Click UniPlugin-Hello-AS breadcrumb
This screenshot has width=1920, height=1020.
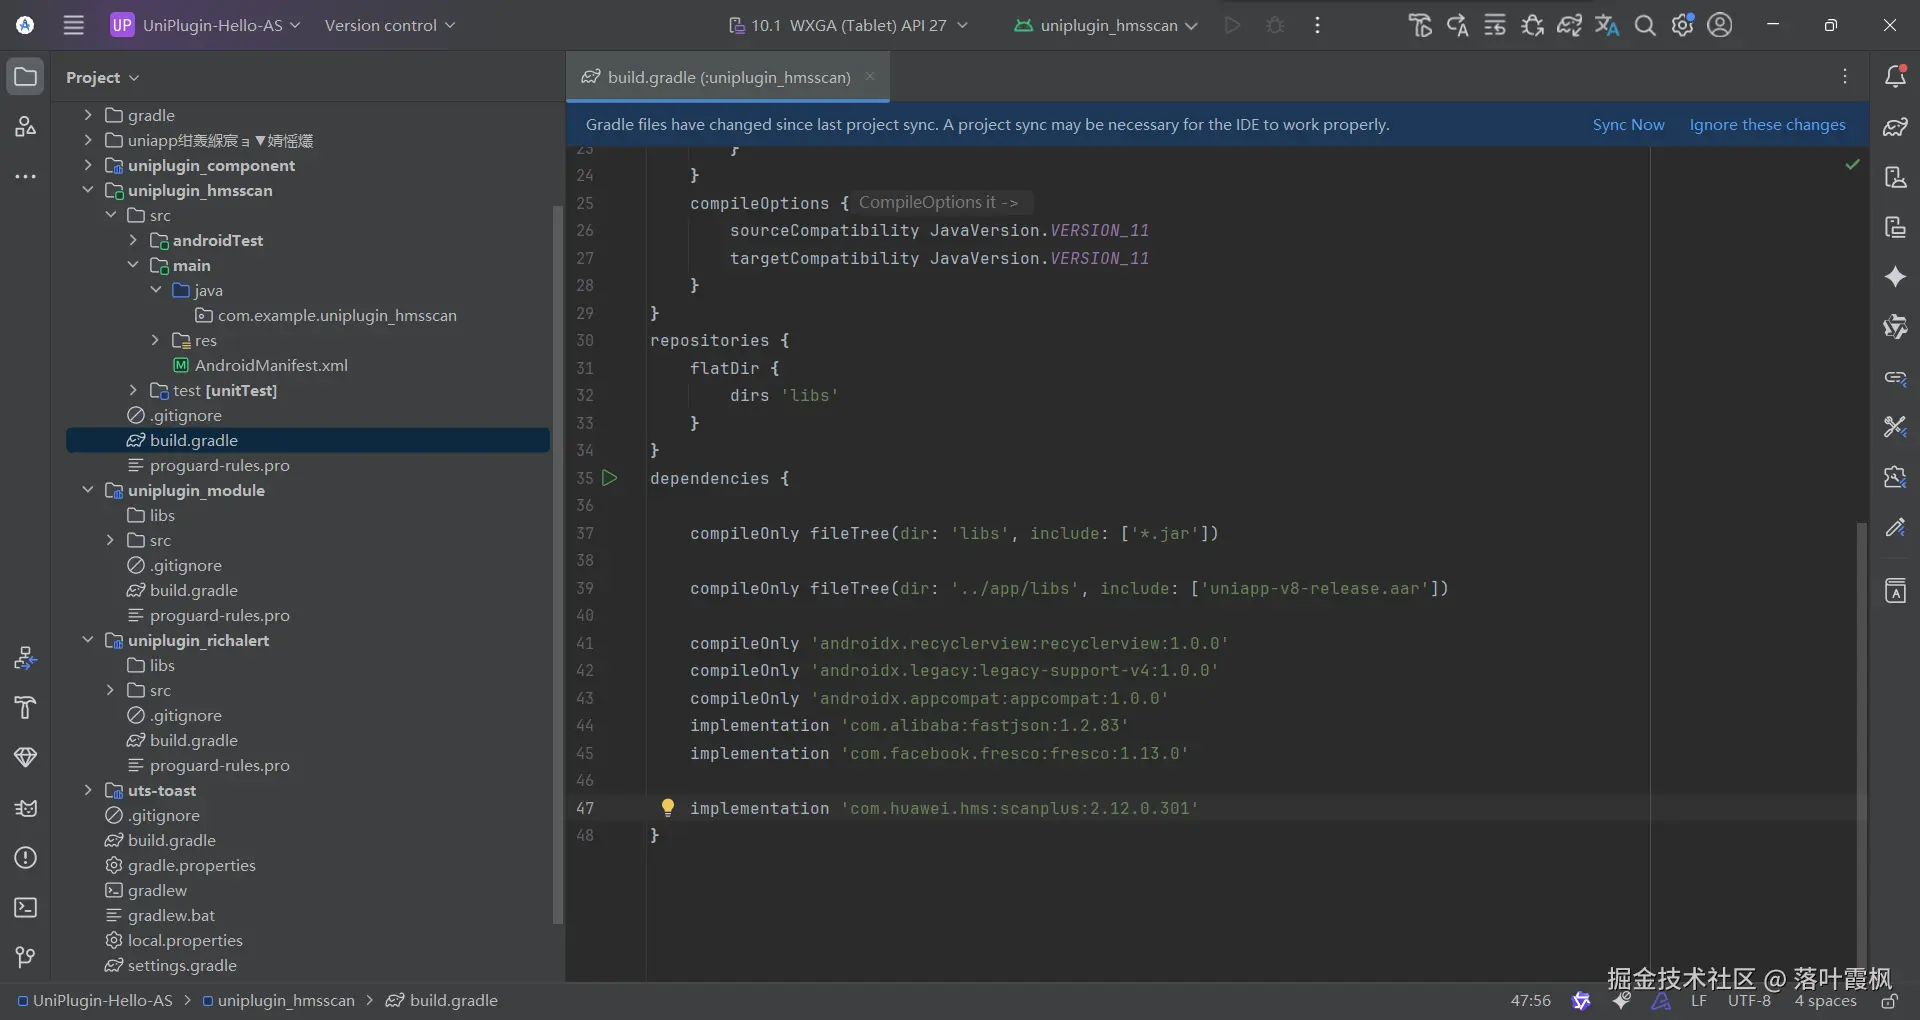point(94,1001)
